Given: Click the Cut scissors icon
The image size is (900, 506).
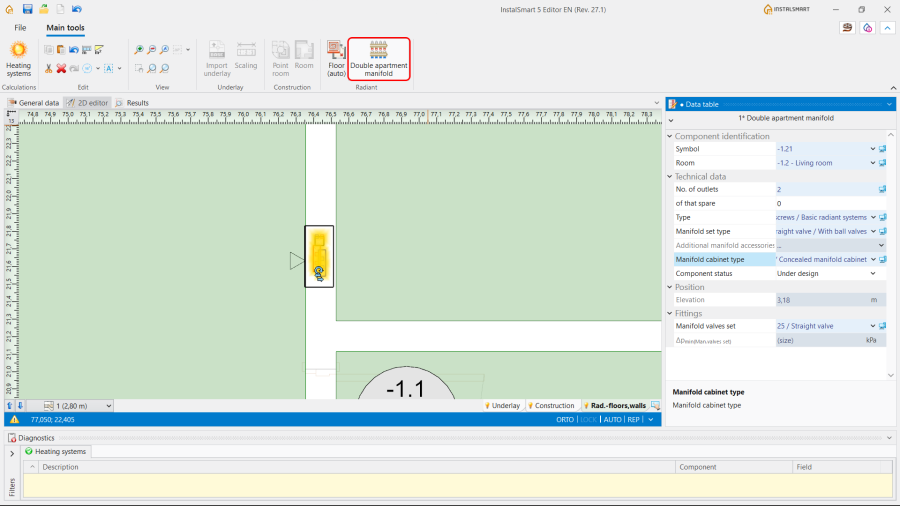Looking at the screenshot, I should (48, 68).
